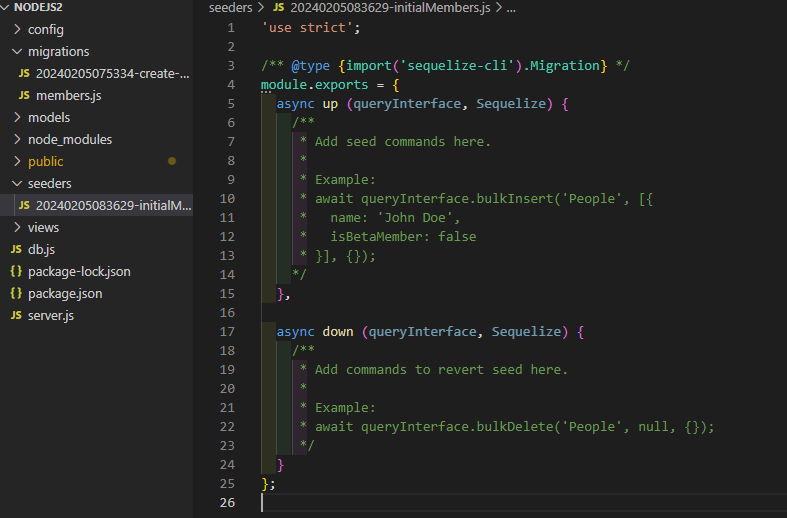Click 'Add commands to revert seed here.'
787x518 pixels.
tap(441, 369)
